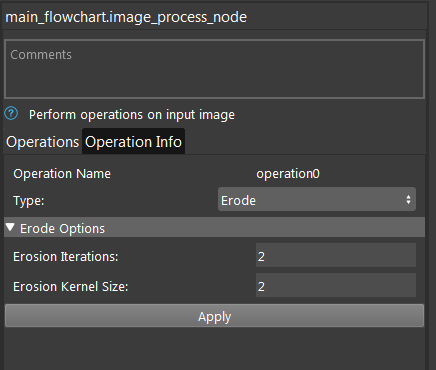This screenshot has height=370, width=436.
Task: Click the Erosion Iterations input field
Action: pos(336,256)
